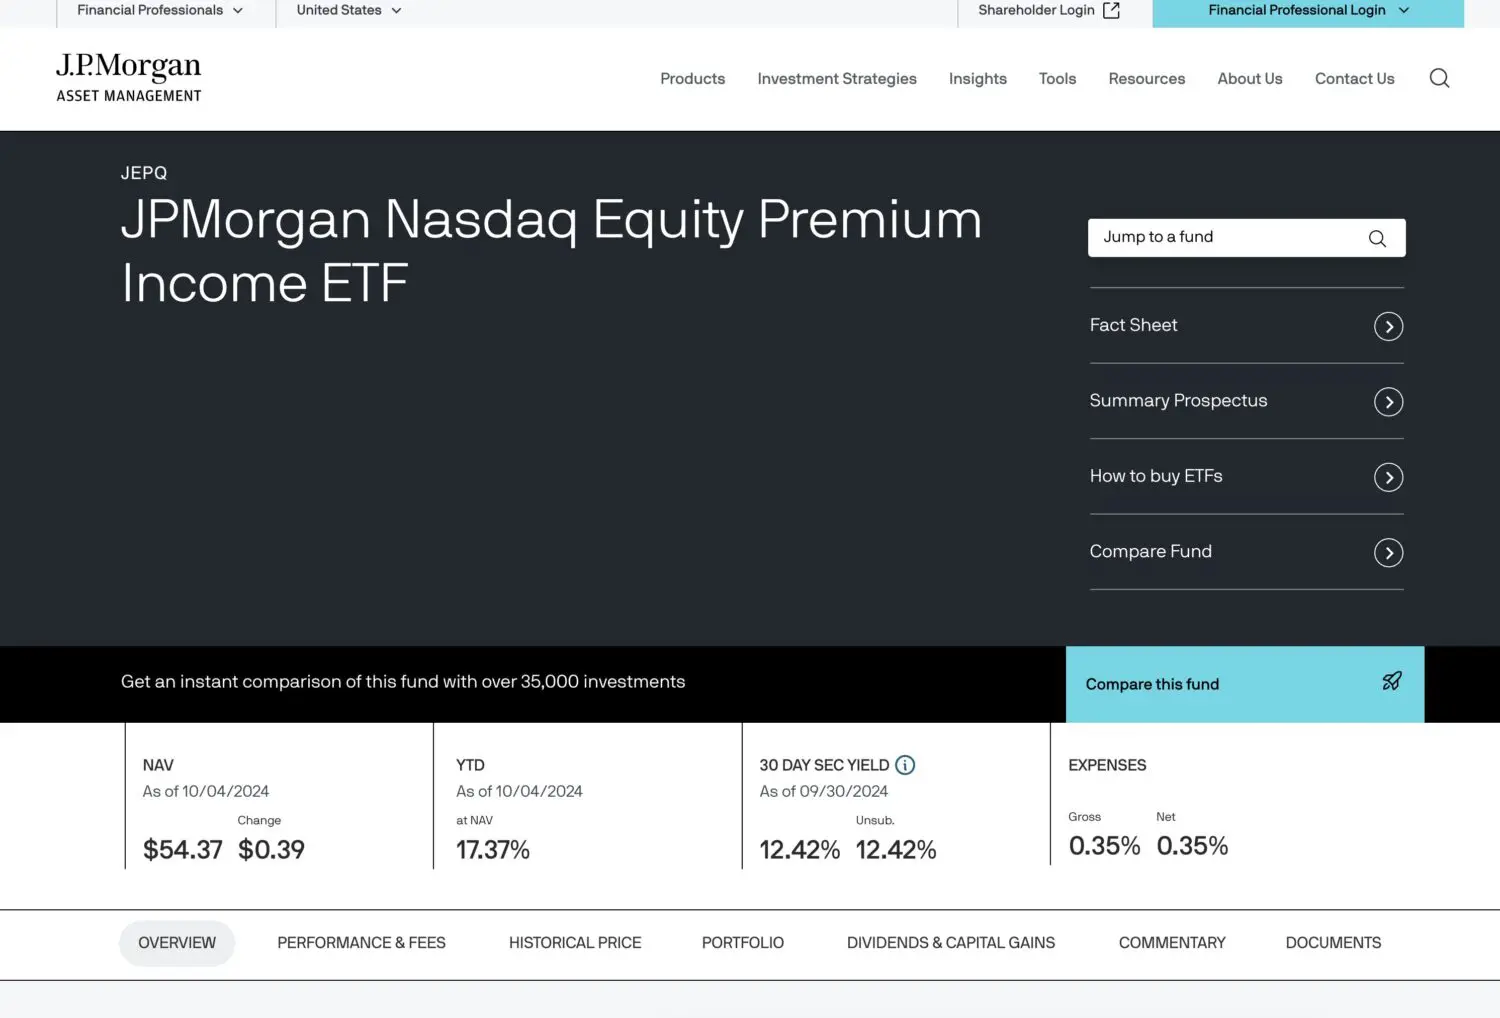This screenshot has height=1018, width=1500.
Task: Click the Summary Prospectus arrow icon
Action: [x=1388, y=401]
